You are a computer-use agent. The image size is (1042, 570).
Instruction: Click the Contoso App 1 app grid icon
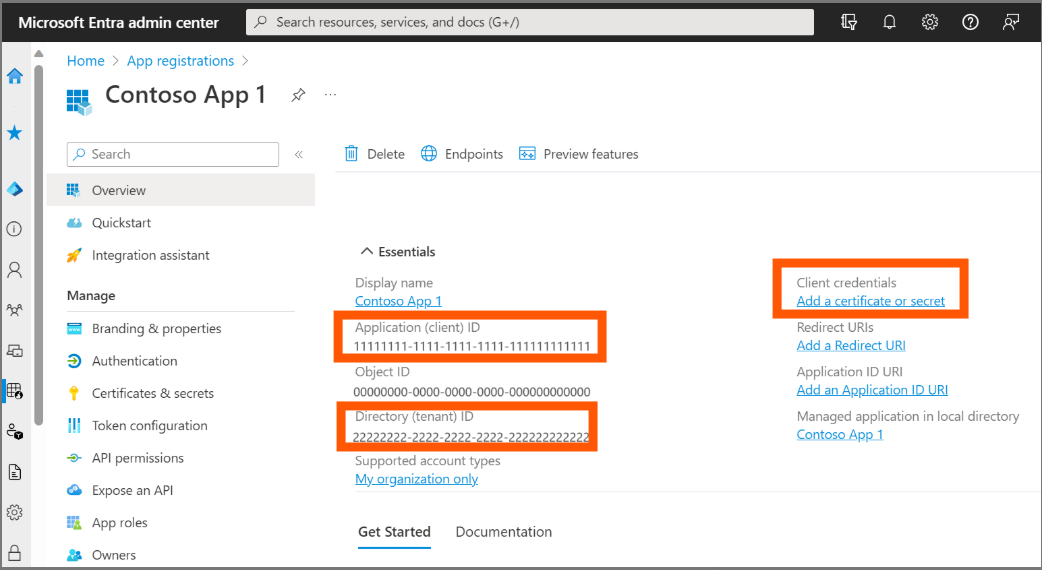click(79, 102)
